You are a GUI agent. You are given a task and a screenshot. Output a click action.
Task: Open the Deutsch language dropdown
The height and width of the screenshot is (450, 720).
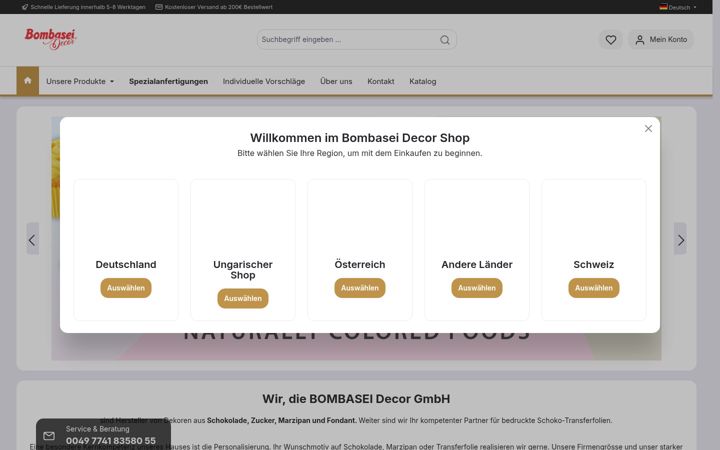pyautogui.click(x=678, y=7)
